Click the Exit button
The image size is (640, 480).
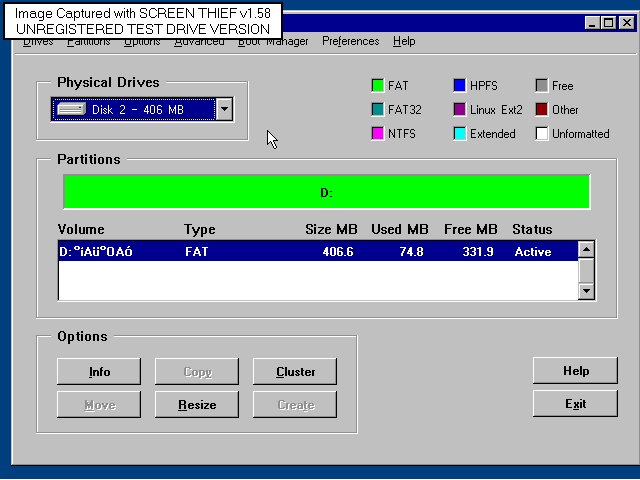tap(576, 403)
